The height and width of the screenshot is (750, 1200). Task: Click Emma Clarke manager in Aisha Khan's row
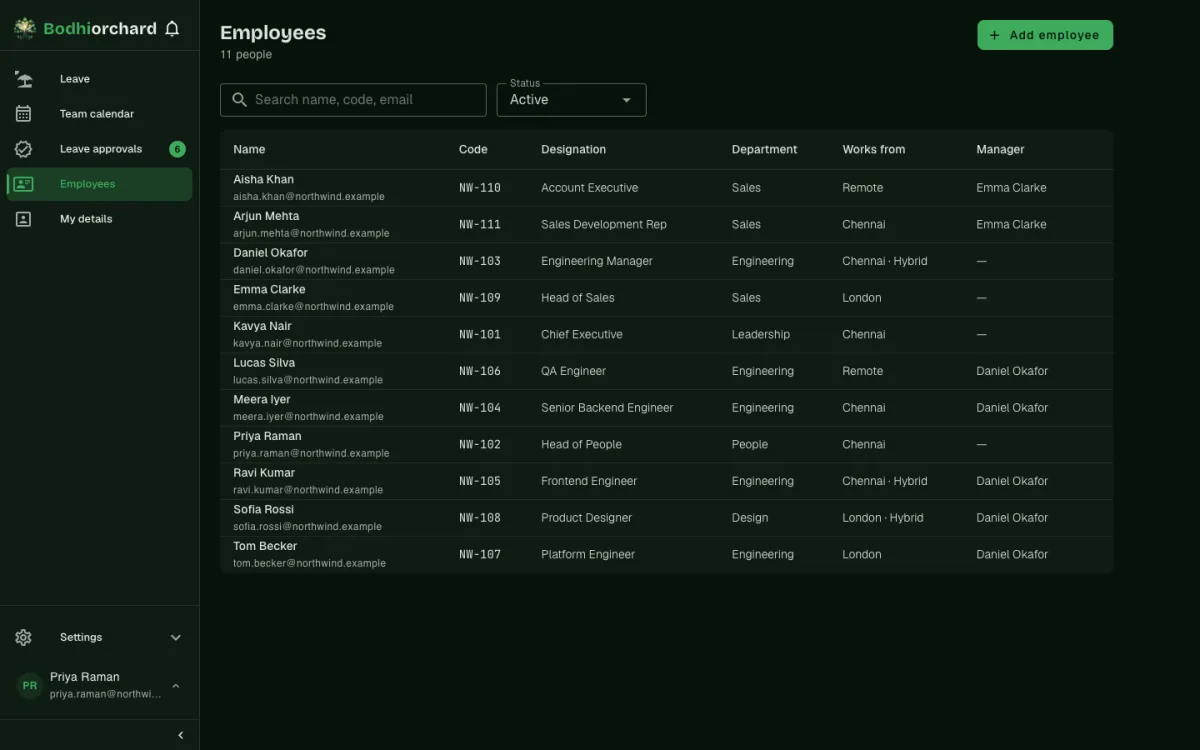pos(1011,188)
